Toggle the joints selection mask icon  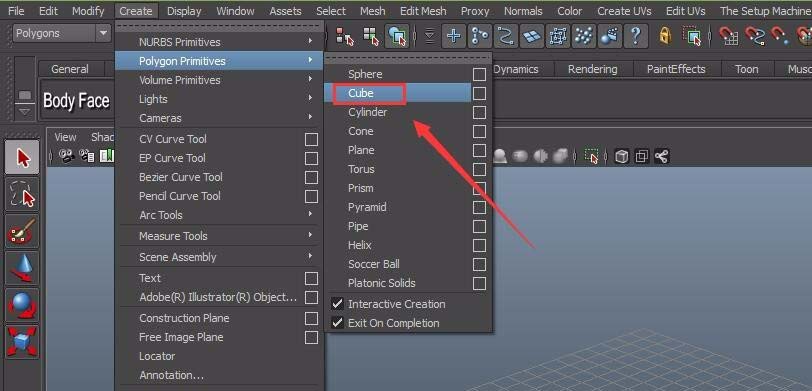480,36
